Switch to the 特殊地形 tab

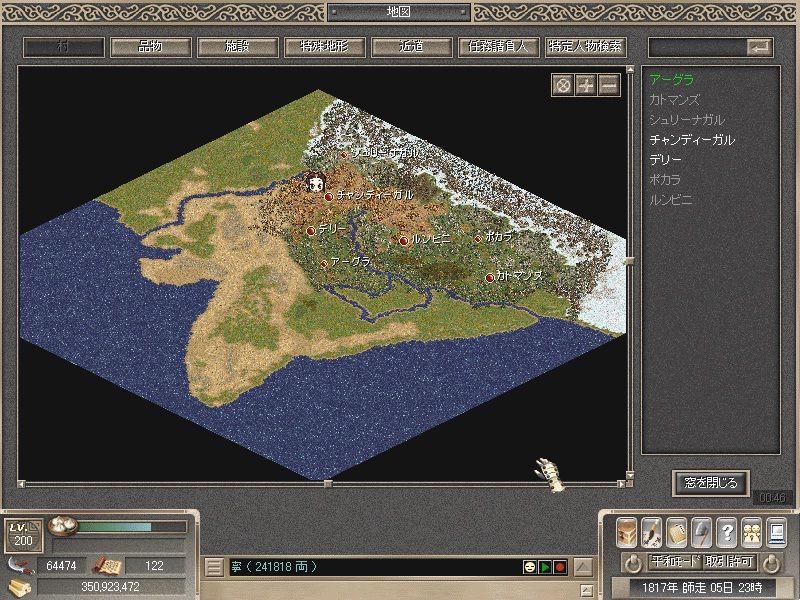tap(324, 47)
